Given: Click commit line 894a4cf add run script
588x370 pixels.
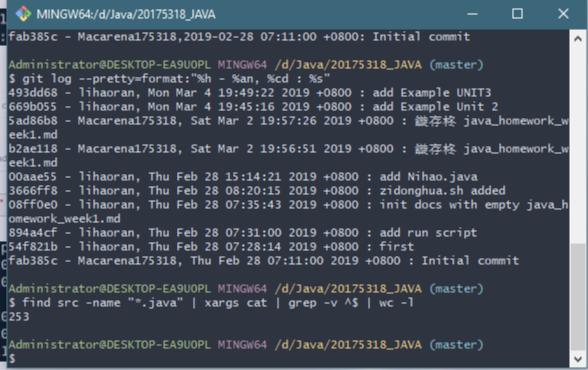Looking at the screenshot, I should [x=243, y=233].
